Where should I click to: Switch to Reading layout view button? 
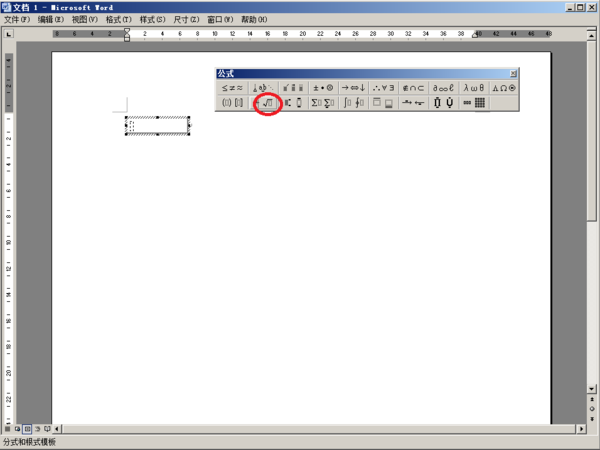47,429
